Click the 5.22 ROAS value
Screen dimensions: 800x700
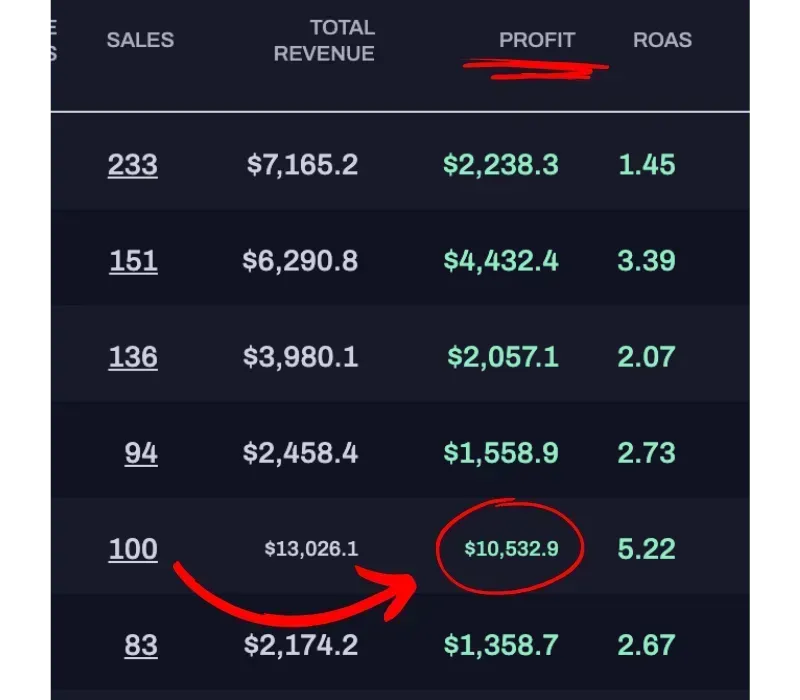[646, 549]
